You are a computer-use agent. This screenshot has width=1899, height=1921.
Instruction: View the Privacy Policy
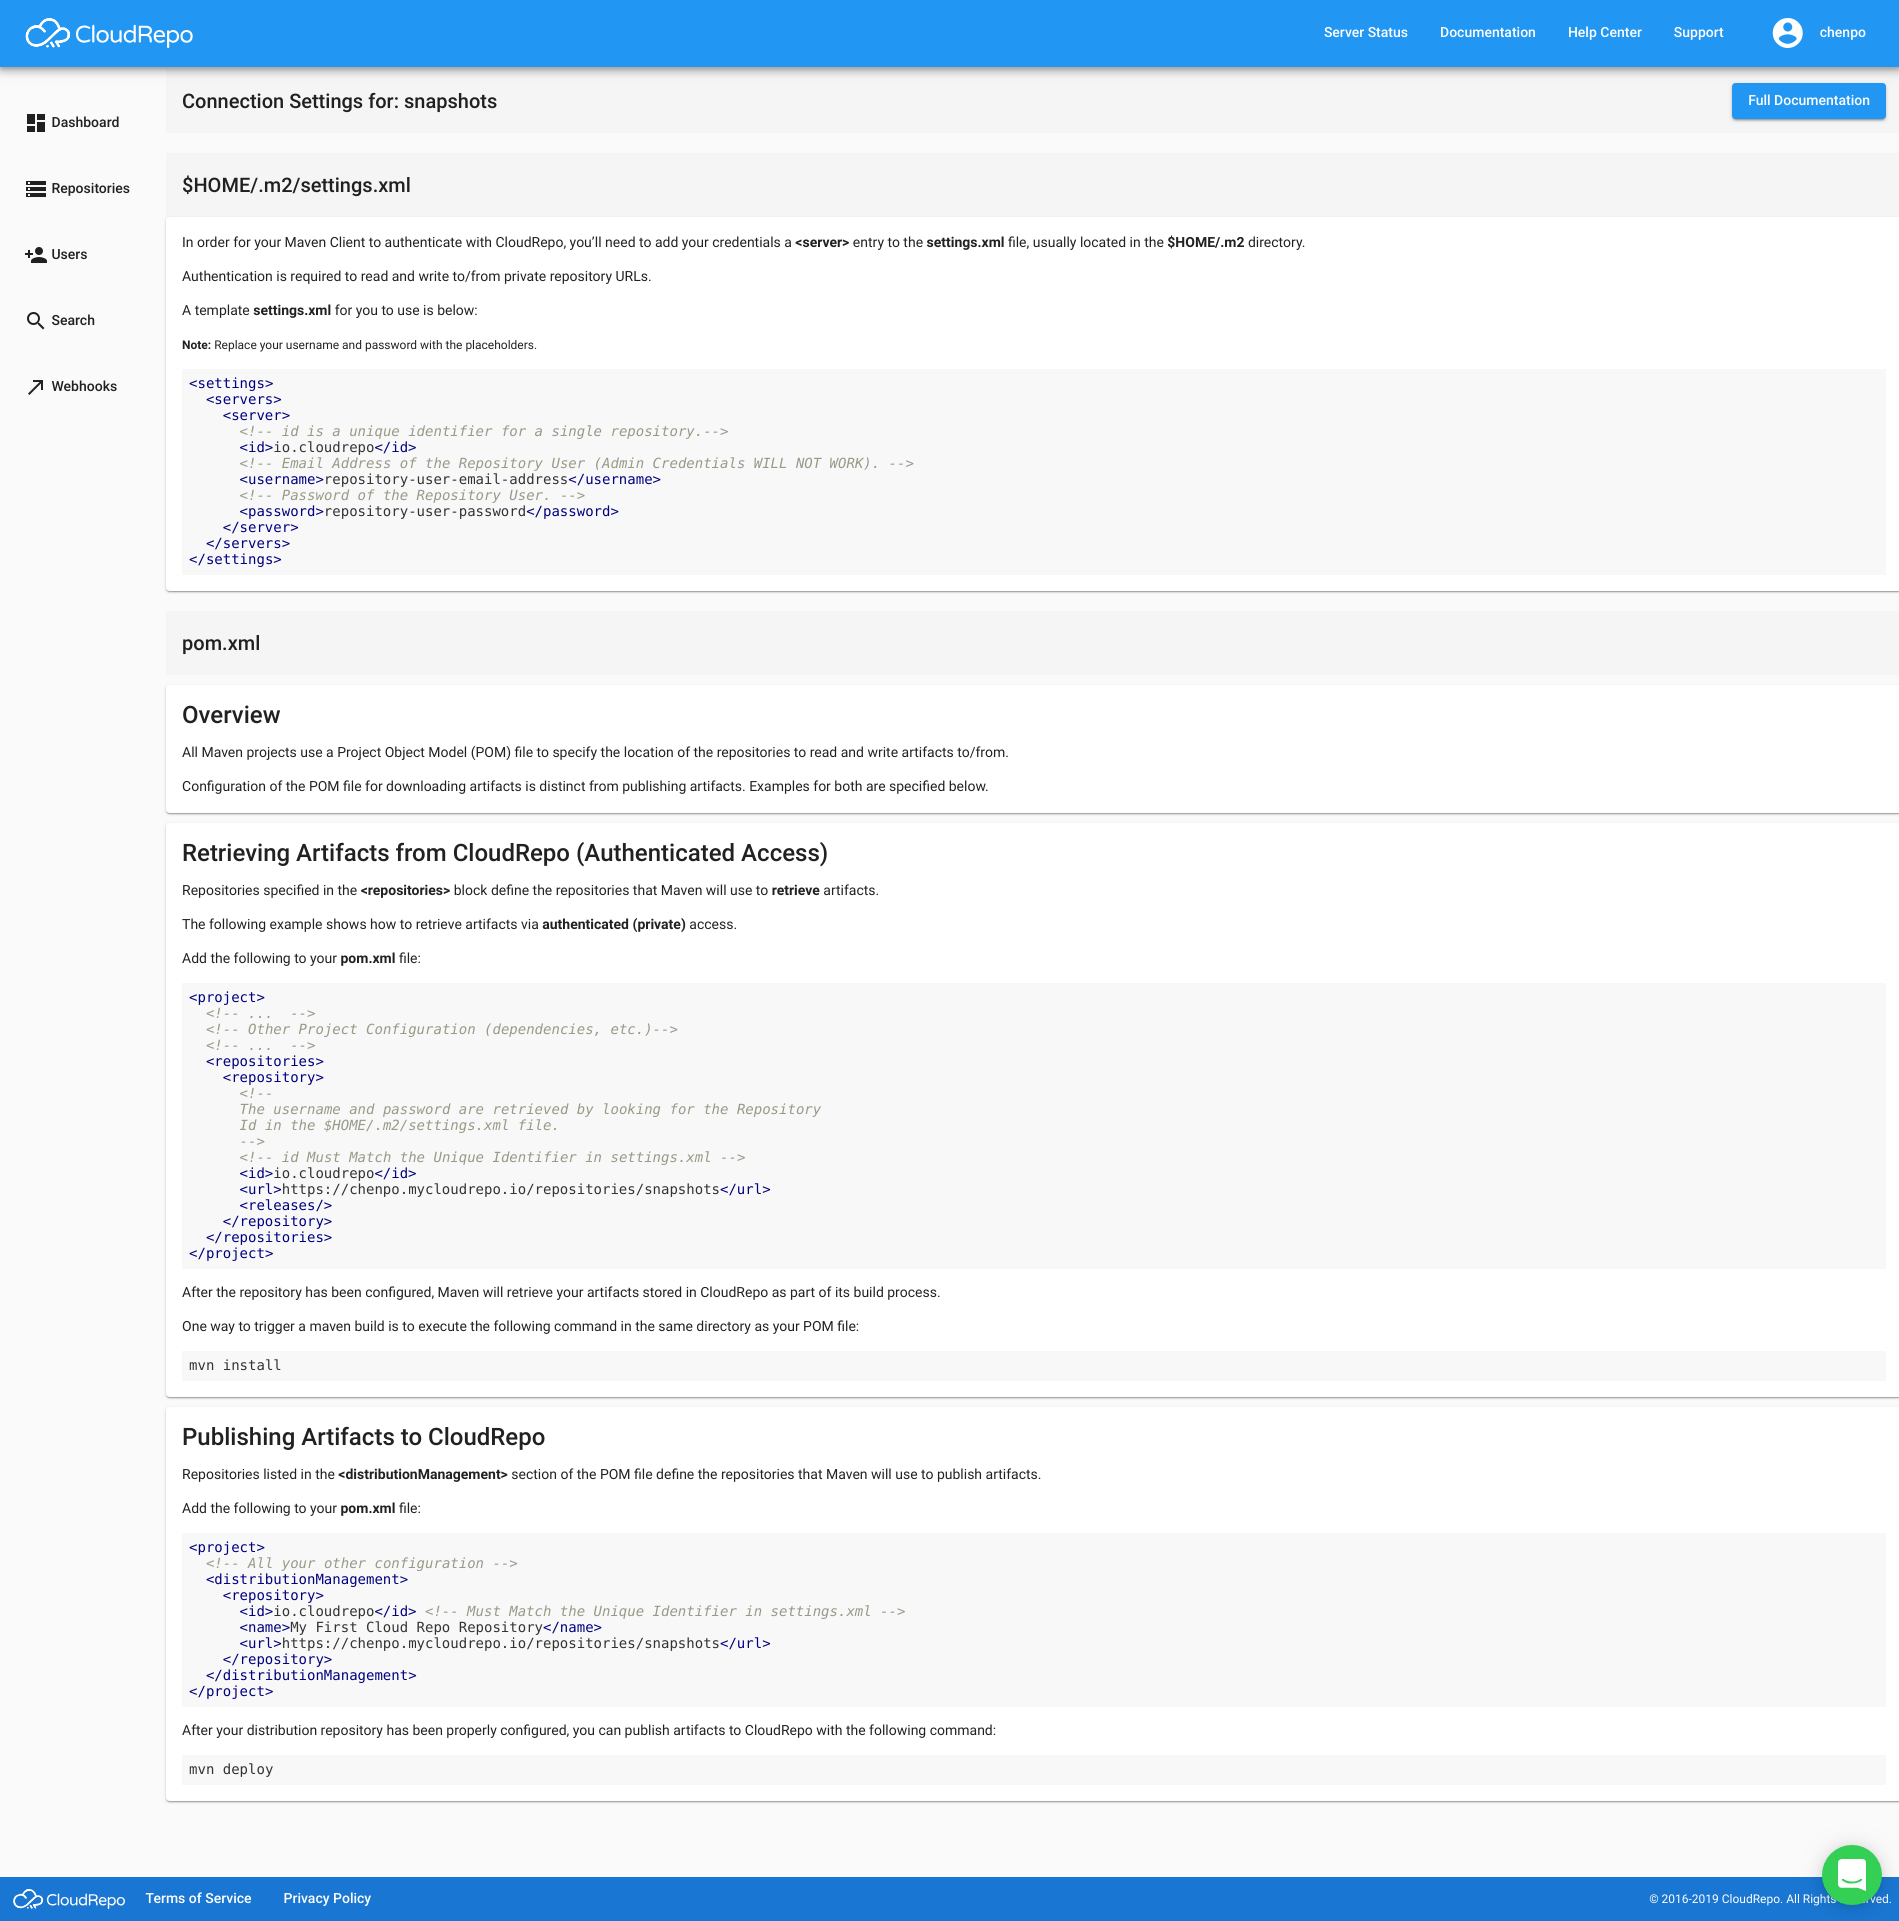point(327,1898)
